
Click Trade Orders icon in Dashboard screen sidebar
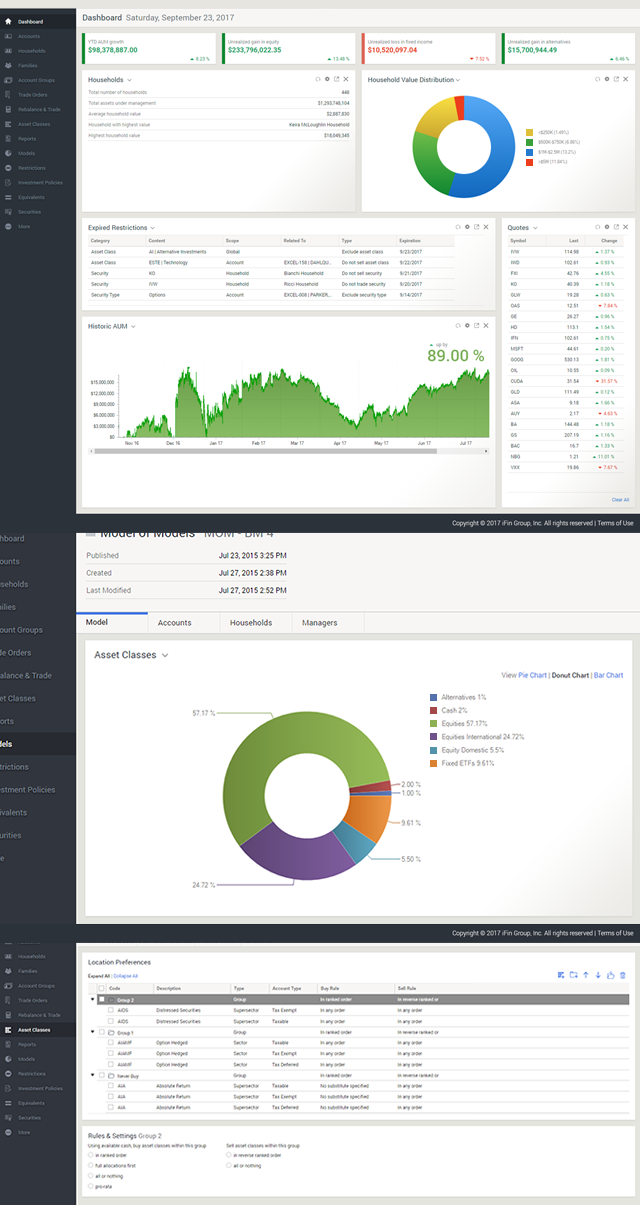[9, 94]
